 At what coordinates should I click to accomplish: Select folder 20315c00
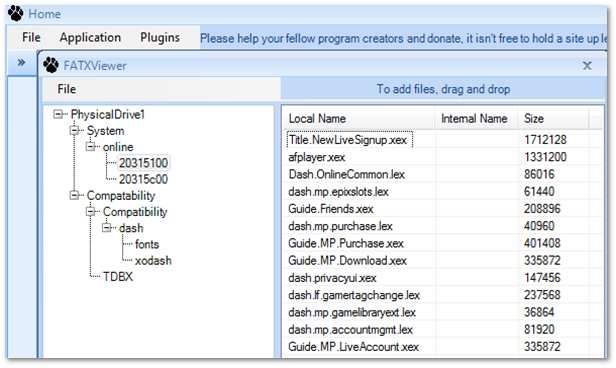coord(143,179)
